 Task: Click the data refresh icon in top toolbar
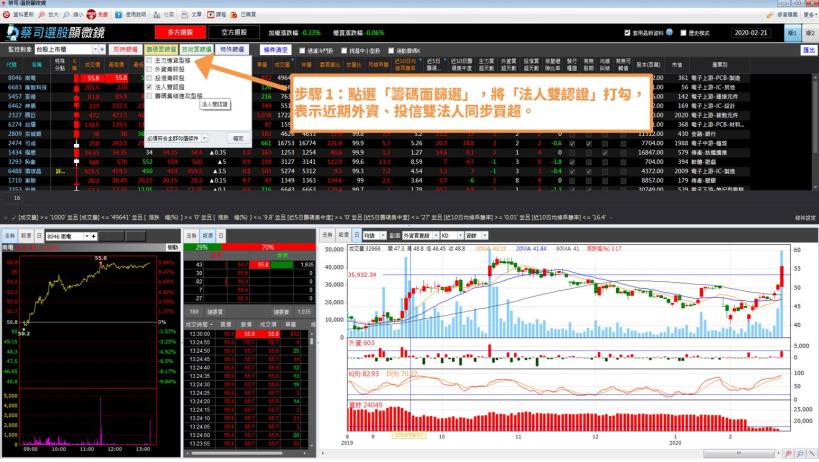click(6, 15)
